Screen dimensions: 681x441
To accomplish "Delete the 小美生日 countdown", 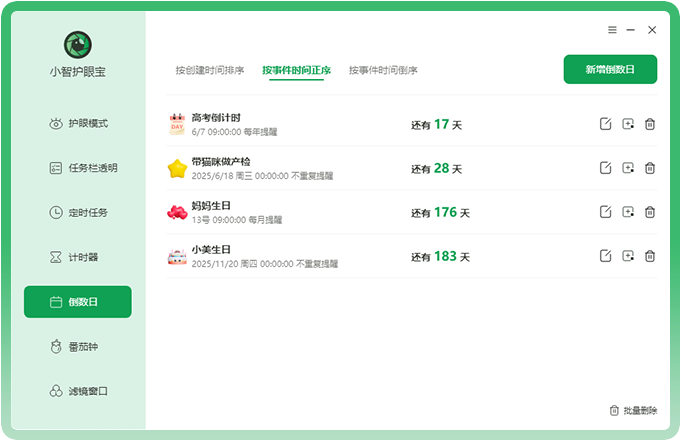I will click(x=649, y=256).
